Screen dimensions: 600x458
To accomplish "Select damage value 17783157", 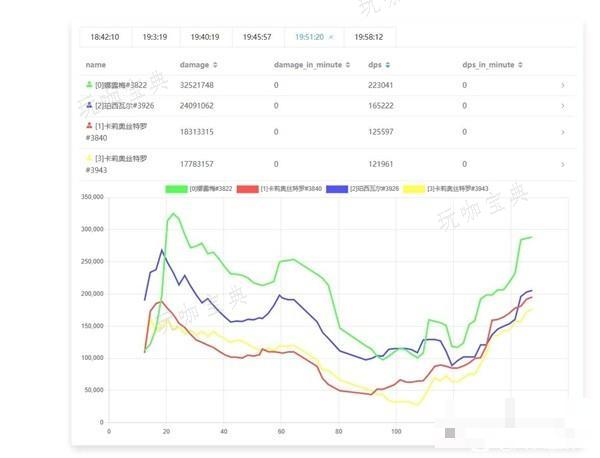I will [x=197, y=165].
